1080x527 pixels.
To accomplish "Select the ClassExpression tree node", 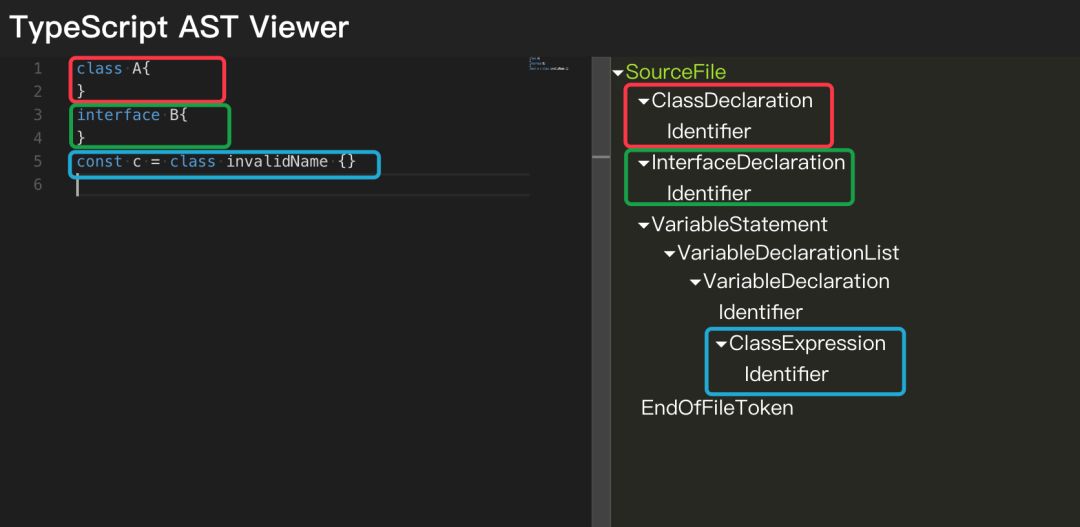I will pyautogui.click(x=807, y=342).
